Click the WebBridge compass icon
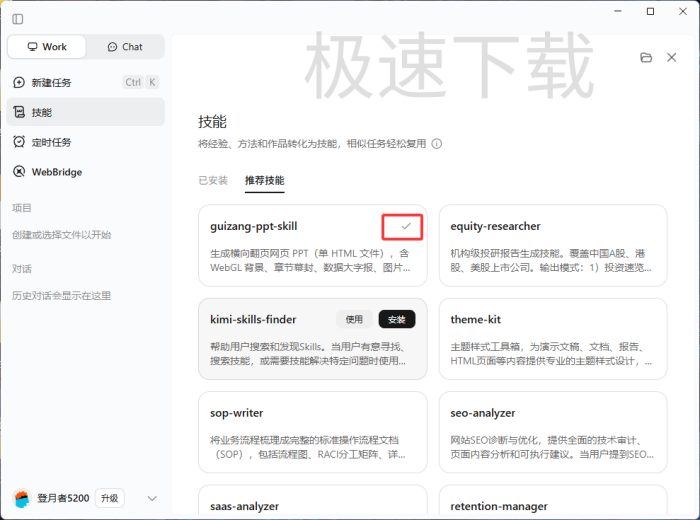This screenshot has width=700, height=520. 19,172
